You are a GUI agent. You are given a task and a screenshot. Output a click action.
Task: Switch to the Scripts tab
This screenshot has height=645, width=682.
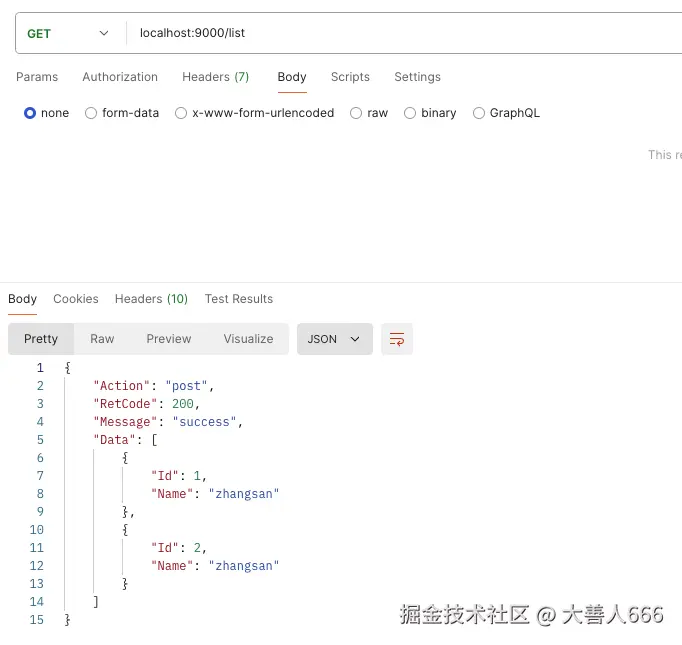click(350, 77)
